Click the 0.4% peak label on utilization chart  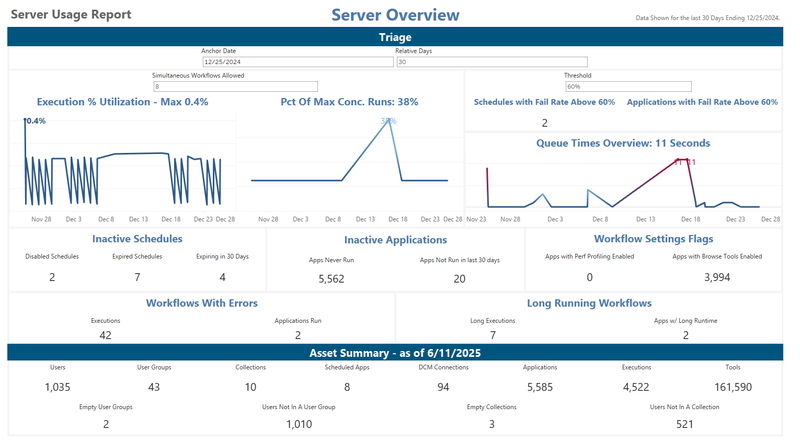pyautogui.click(x=36, y=121)
